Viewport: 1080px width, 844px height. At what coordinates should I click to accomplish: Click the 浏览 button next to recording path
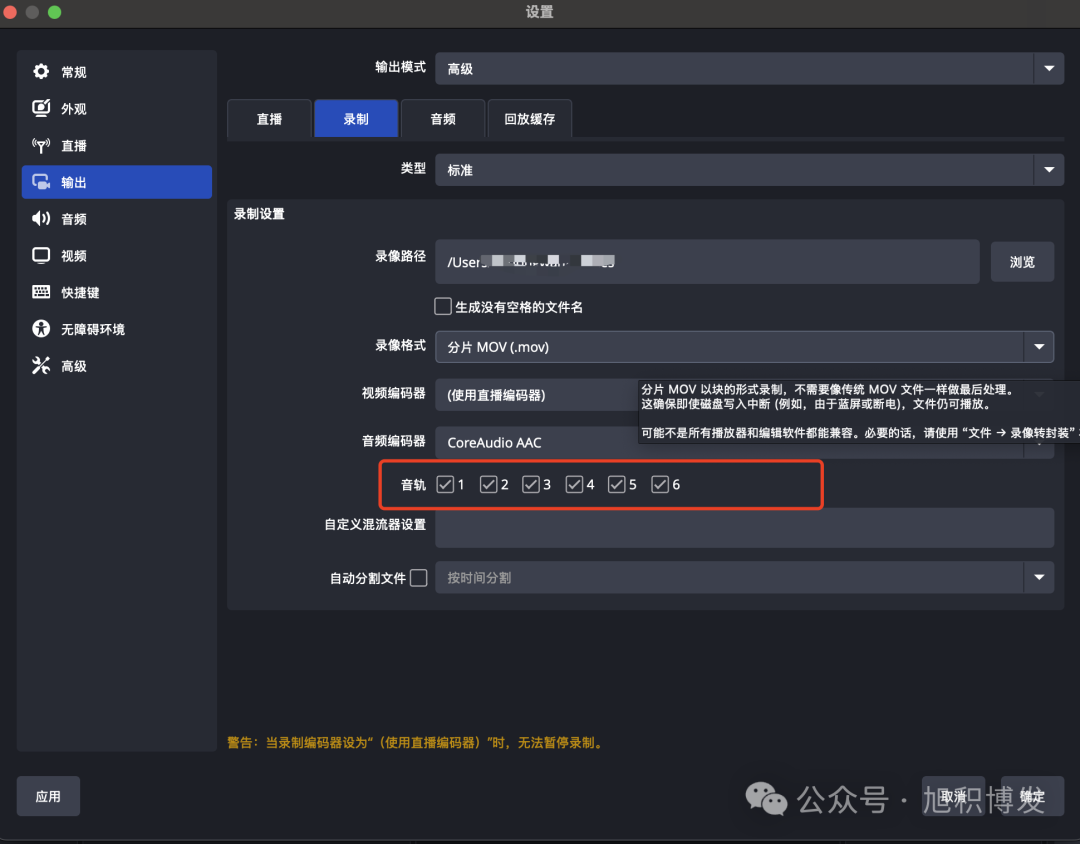pos(1022,261)
